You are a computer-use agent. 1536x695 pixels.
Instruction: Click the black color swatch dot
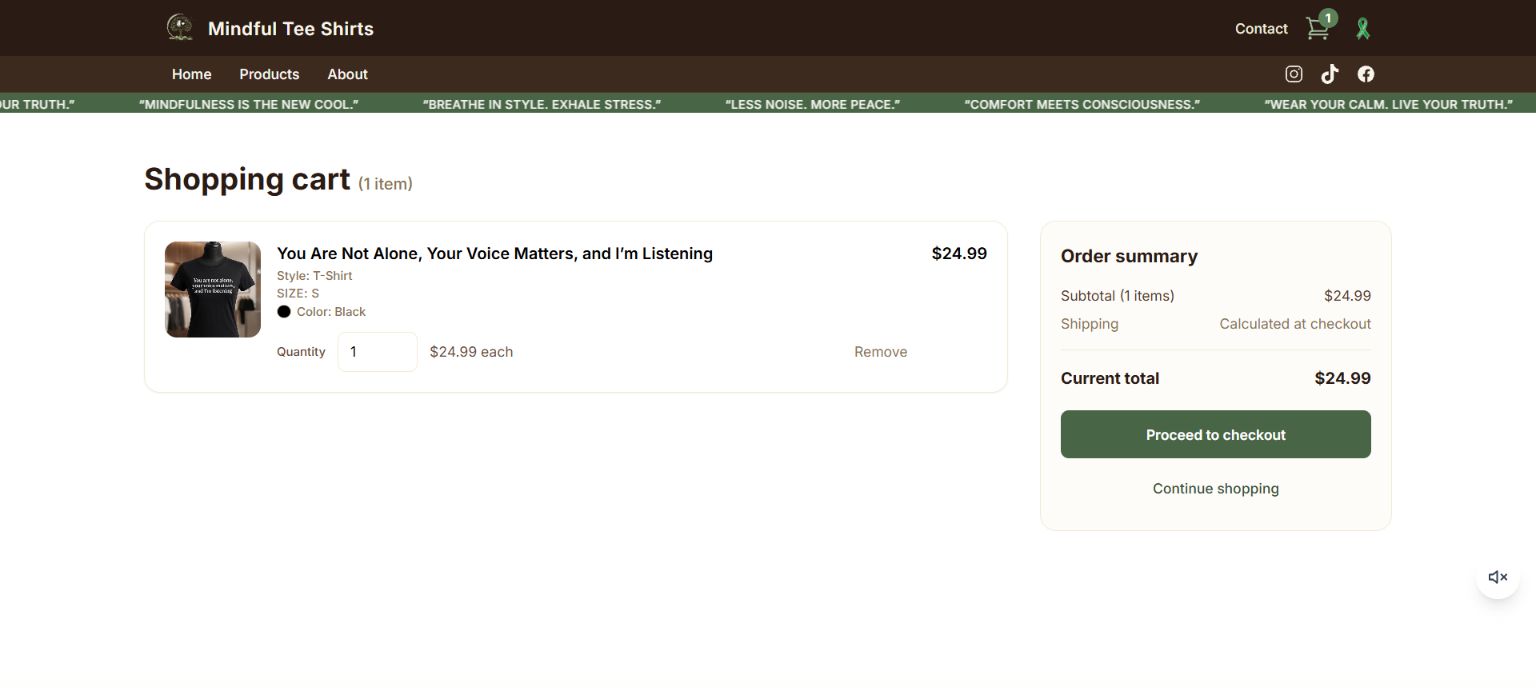coord(284,312)
